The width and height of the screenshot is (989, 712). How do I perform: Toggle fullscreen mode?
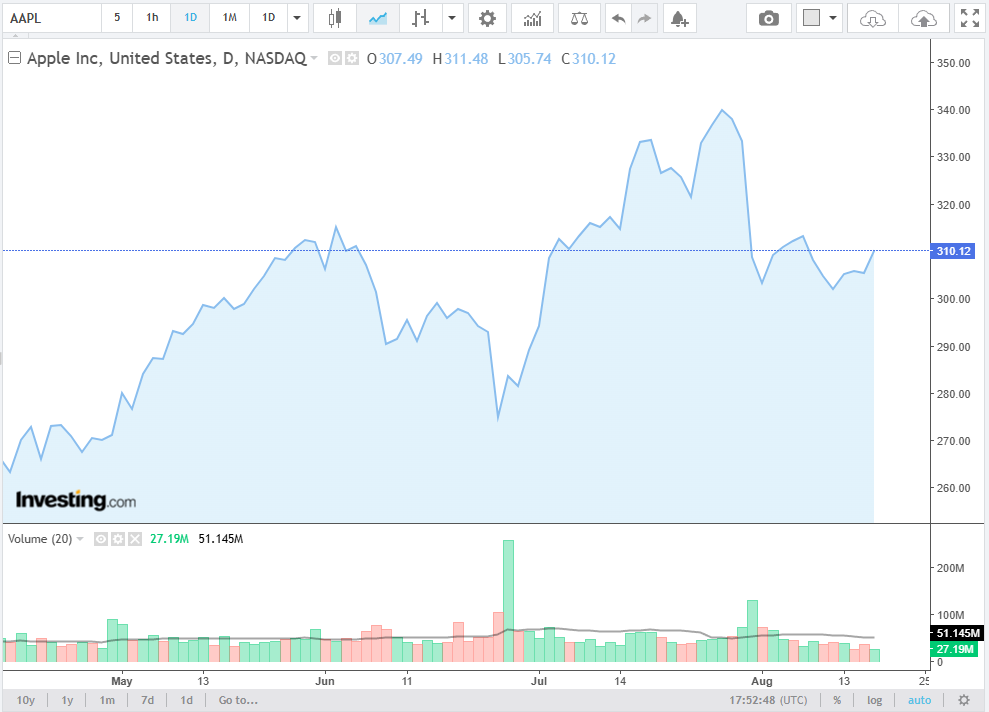[970, 18]
